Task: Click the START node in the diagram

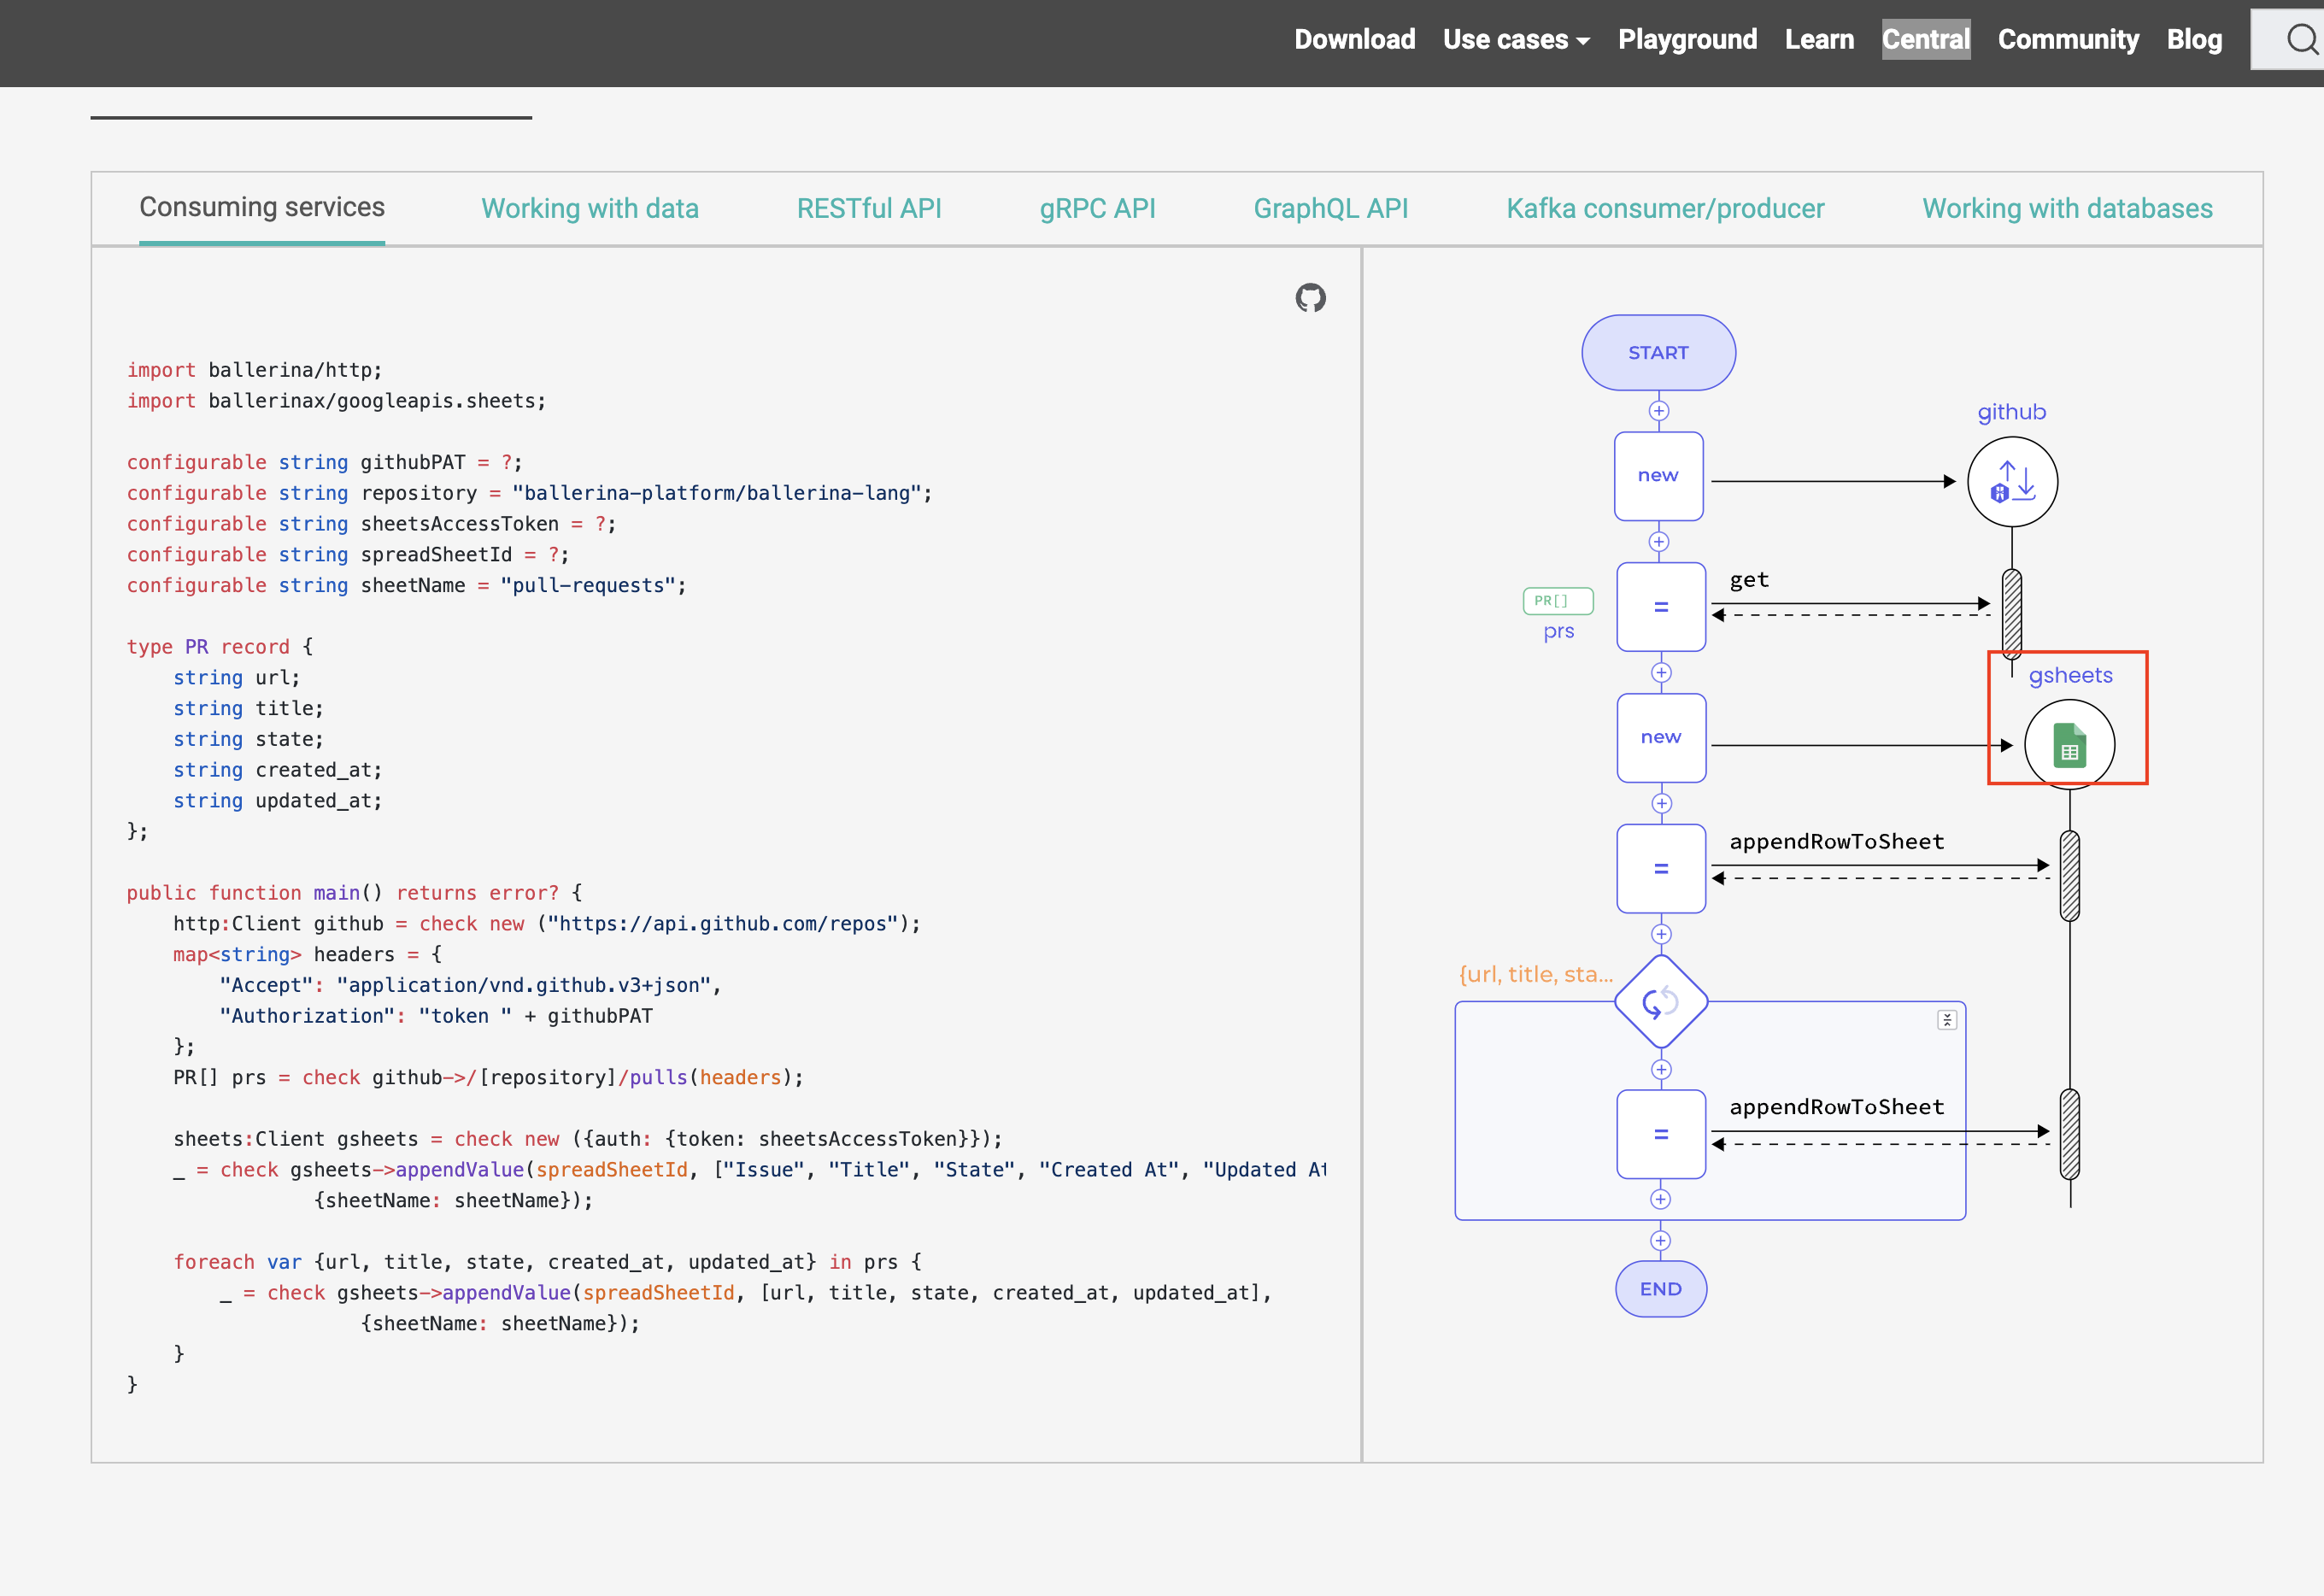Action: coord(1658,352)
